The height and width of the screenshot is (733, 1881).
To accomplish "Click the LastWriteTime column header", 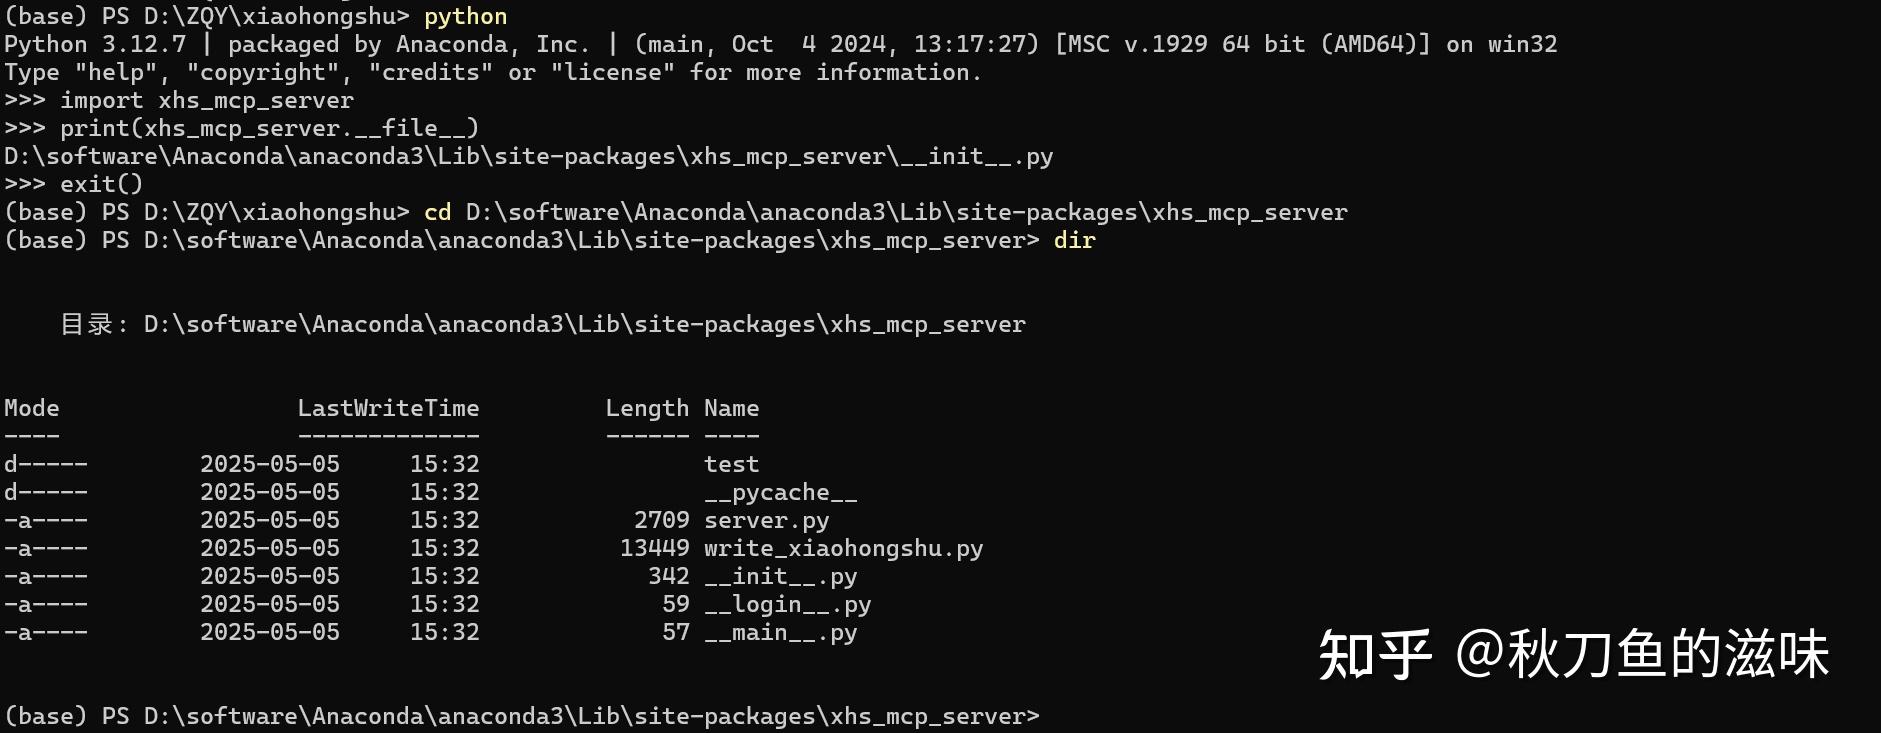I will pyautogui.click(x=388, y=409).
